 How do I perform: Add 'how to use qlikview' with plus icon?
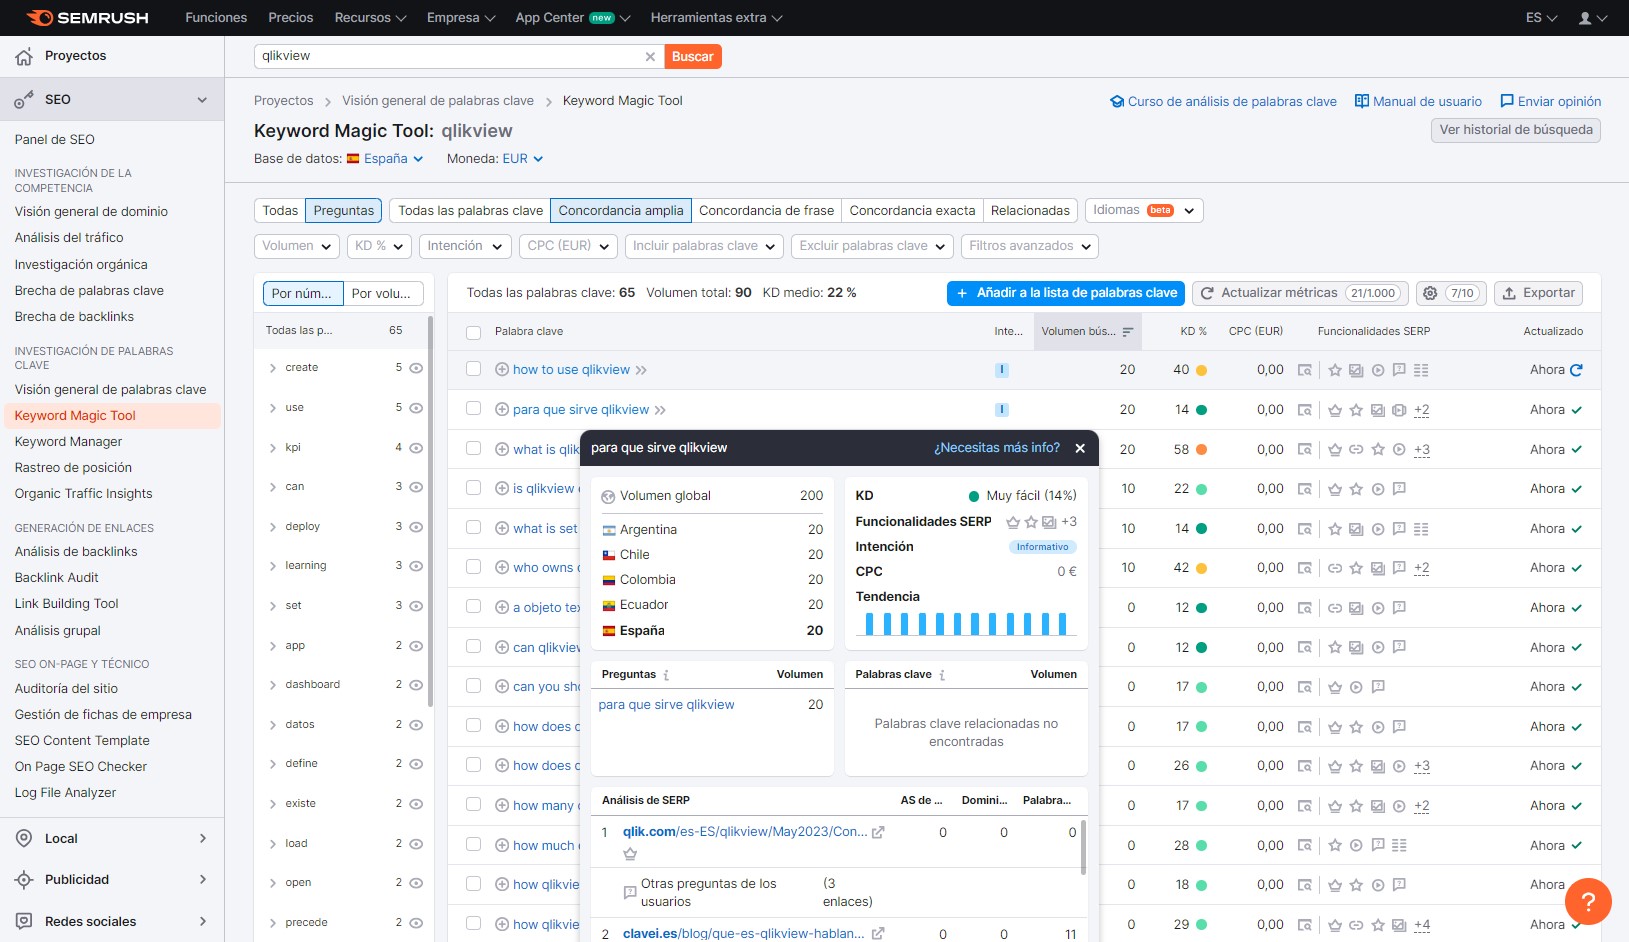pos(502,370)
